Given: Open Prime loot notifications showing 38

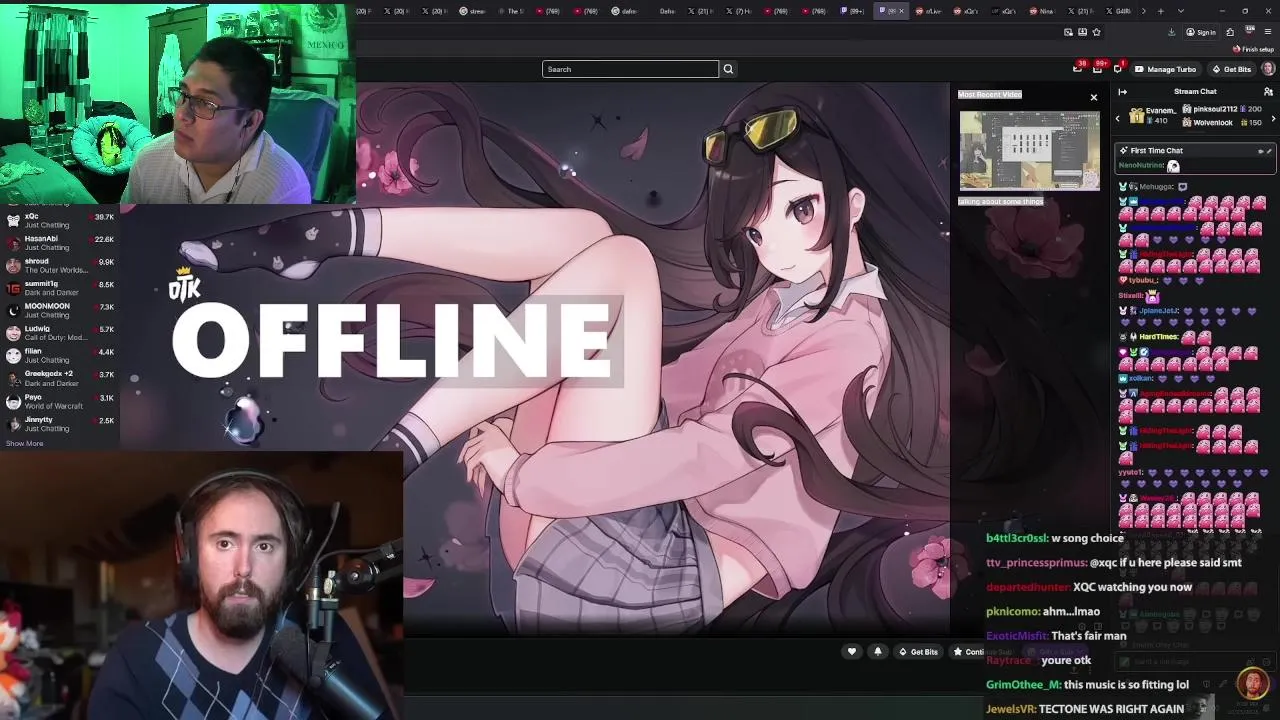Looking at the screenshot, I should (1078, 68).
